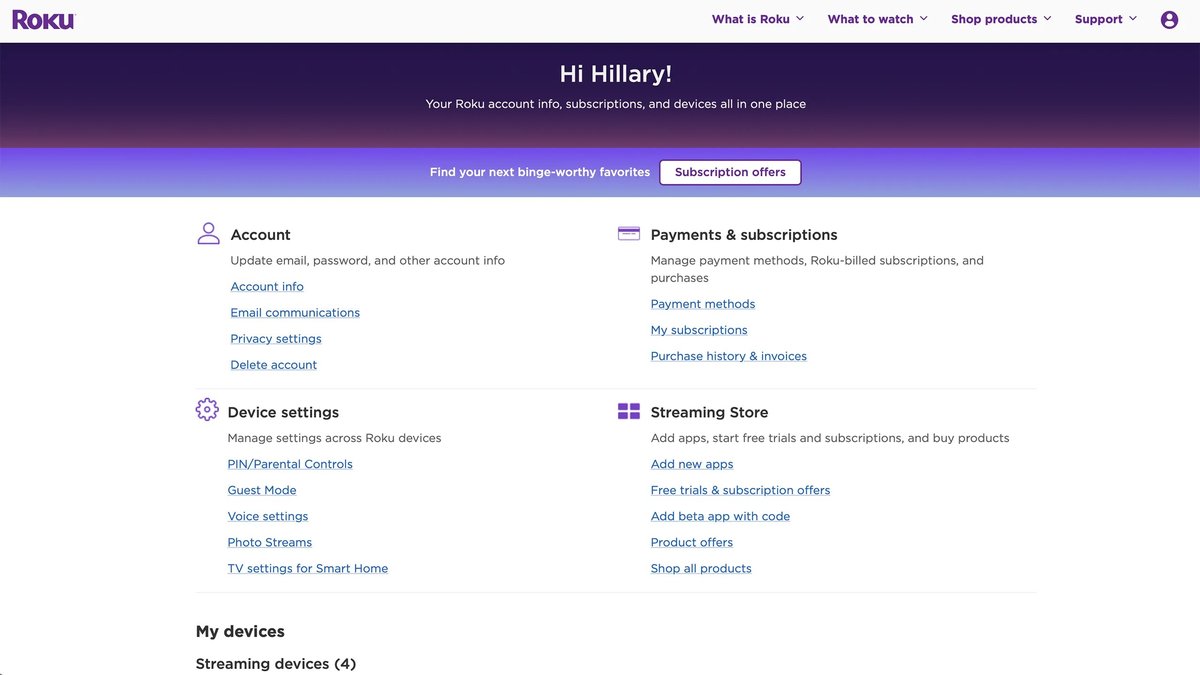Click the Account person icon
The image size is (1200, 675).
point(207,232)
